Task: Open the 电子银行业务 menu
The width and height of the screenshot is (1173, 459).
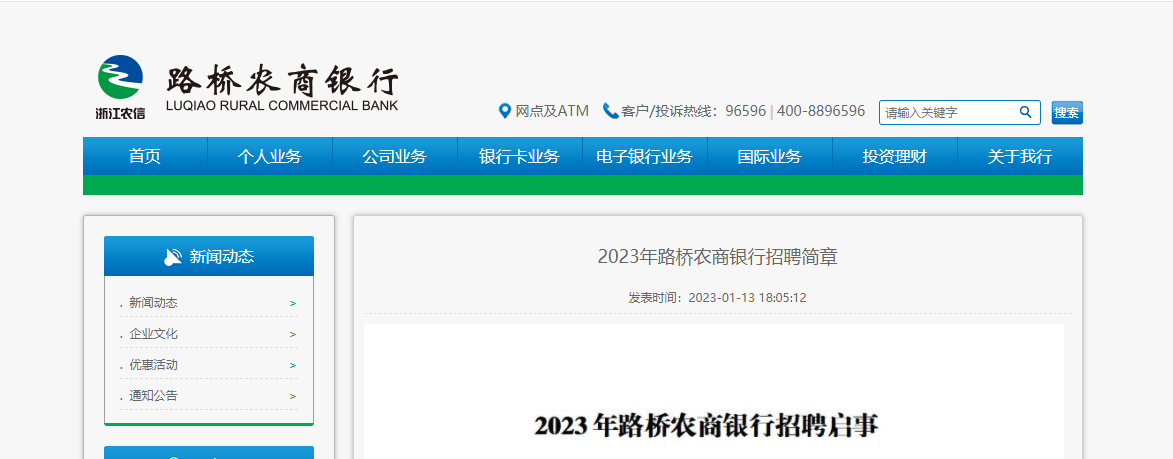Action: coord(644,156)
